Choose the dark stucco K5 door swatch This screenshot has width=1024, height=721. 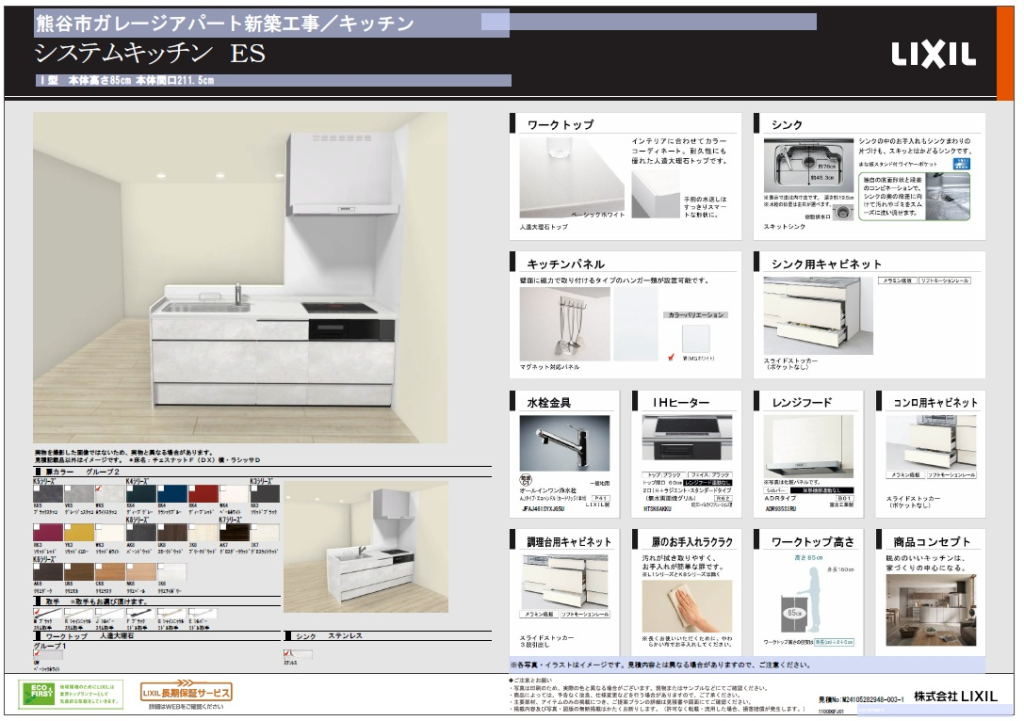click(x=47, y=494)
